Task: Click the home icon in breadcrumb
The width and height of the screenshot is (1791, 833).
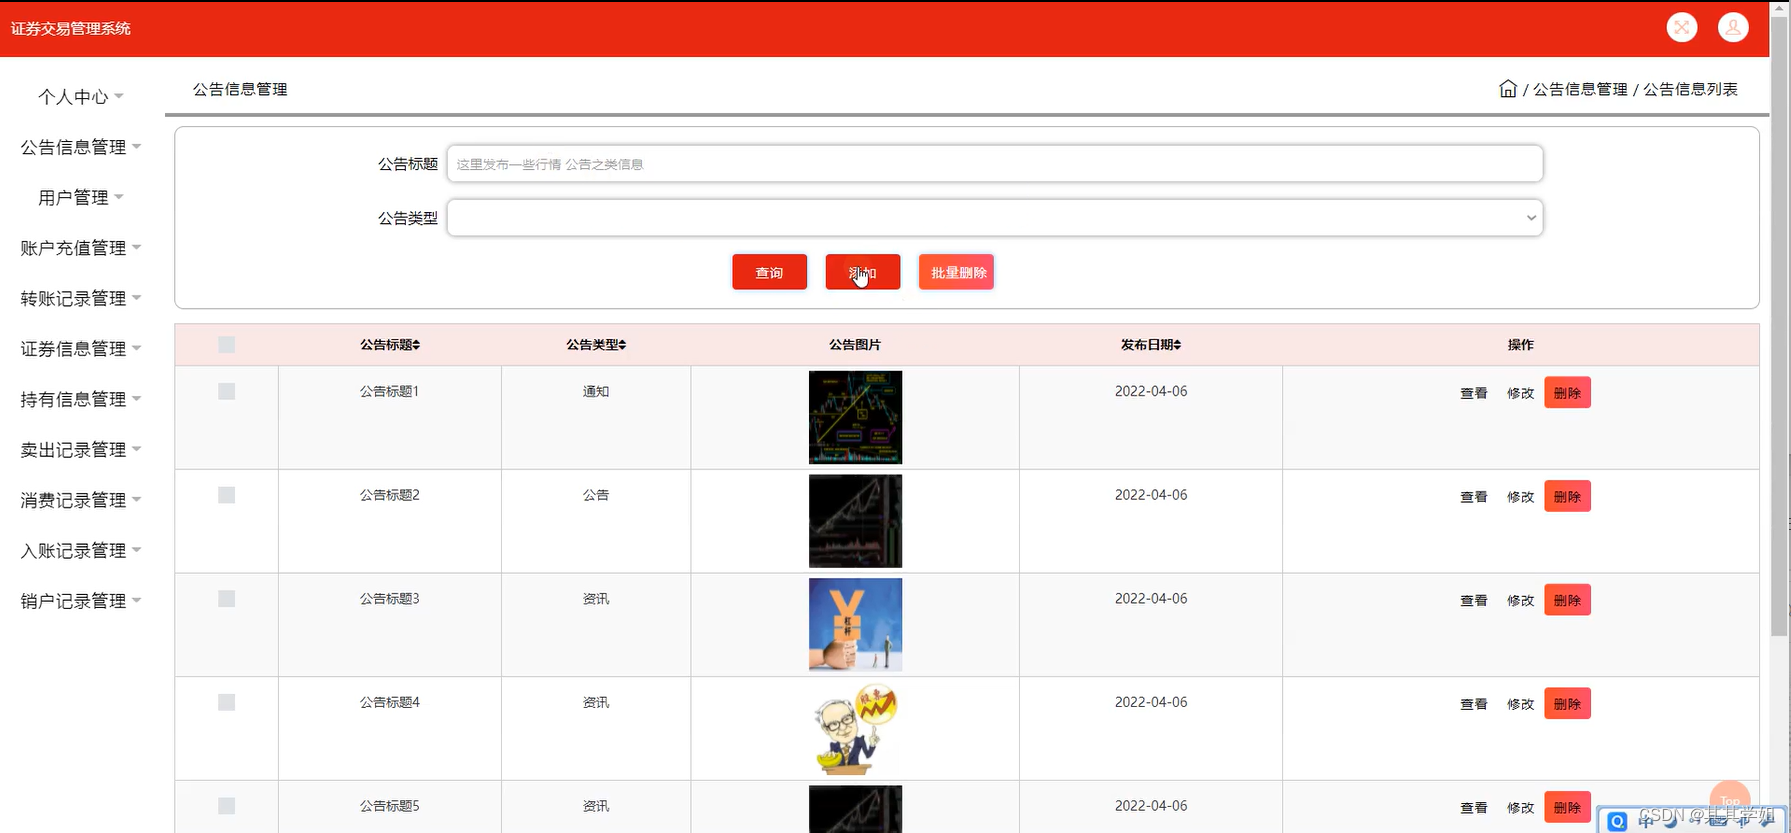Action: [1508, 89]
